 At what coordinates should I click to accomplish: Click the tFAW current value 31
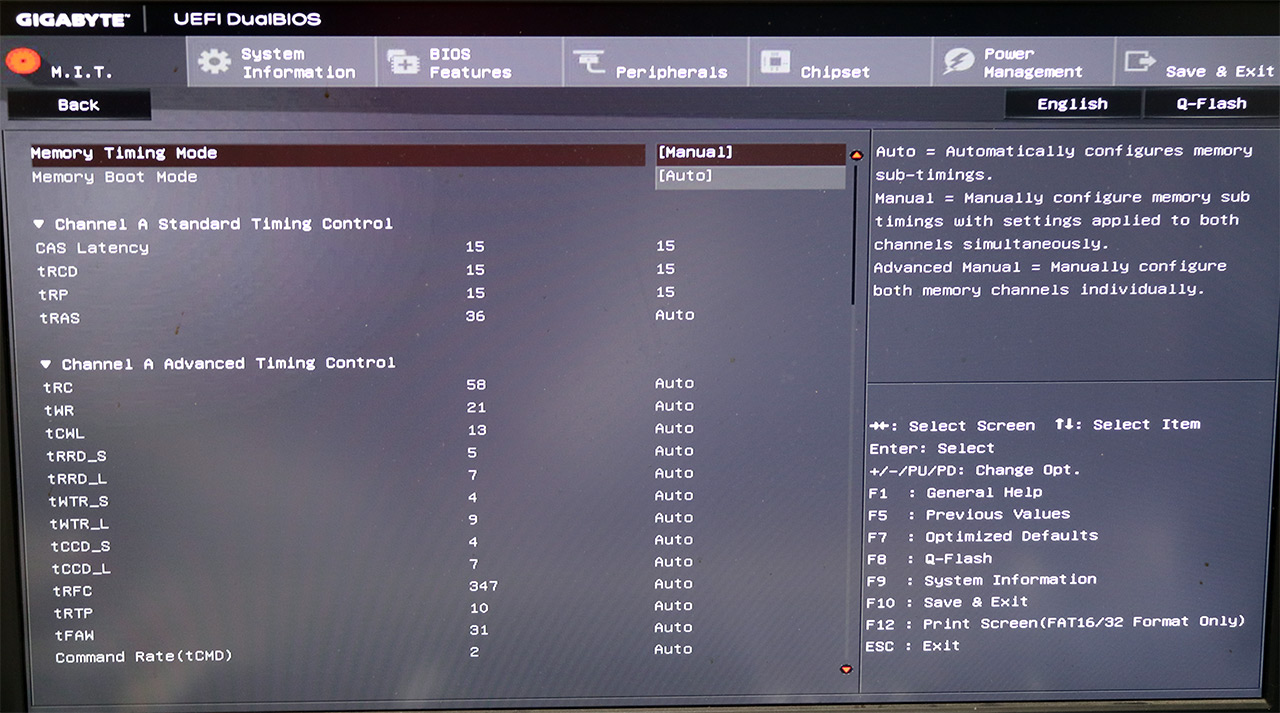point(478,630)
